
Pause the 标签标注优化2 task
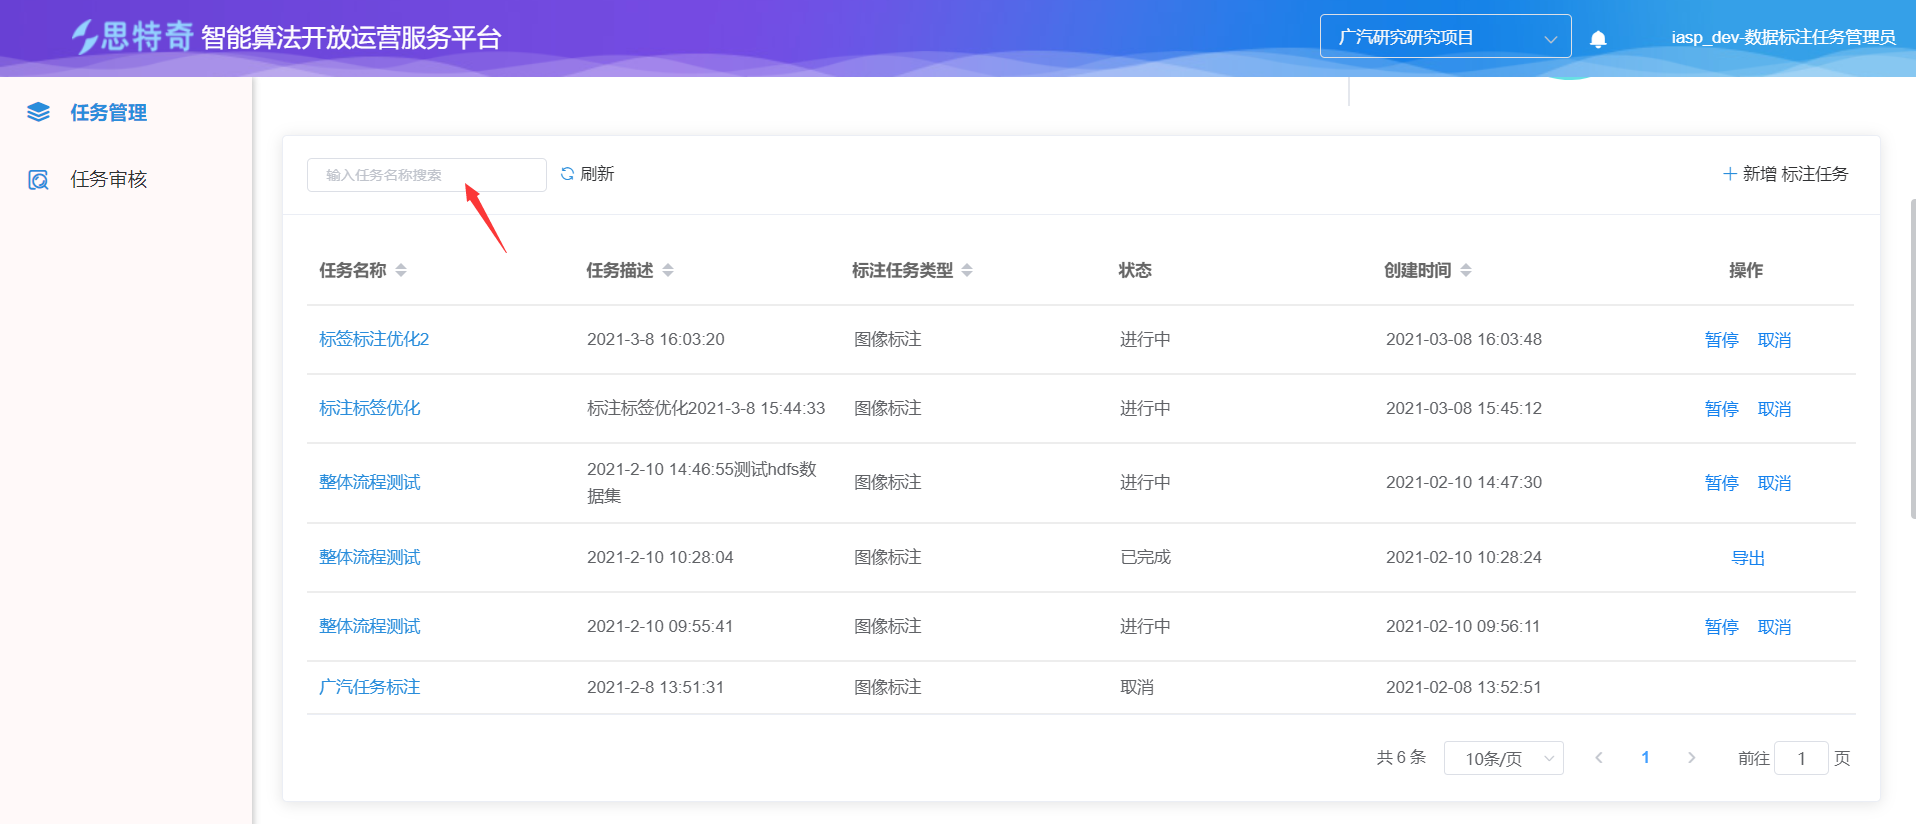pyautogui.click(x=1722, y=340)
